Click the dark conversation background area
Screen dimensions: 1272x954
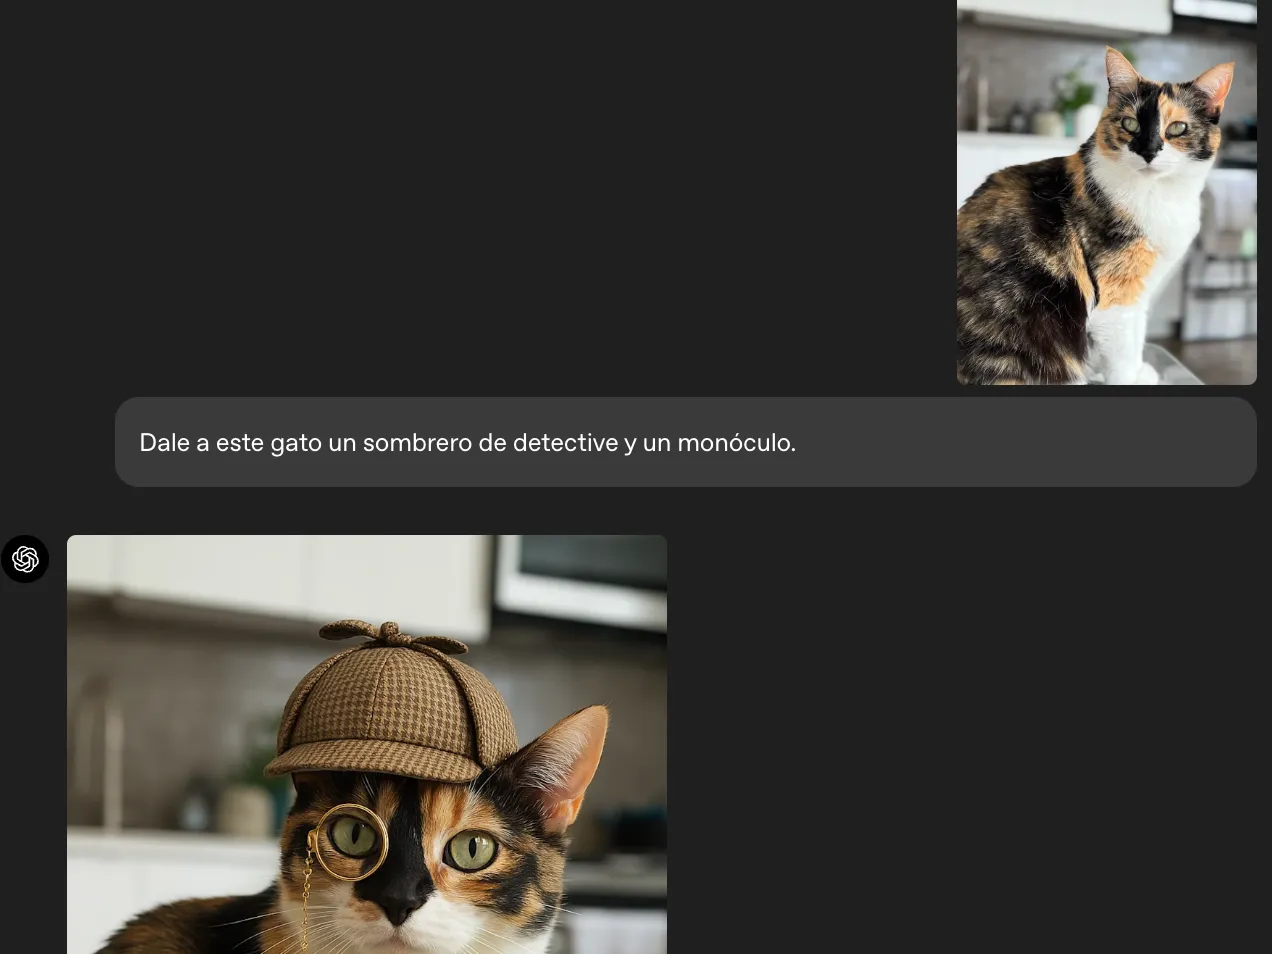coord(500,200)
